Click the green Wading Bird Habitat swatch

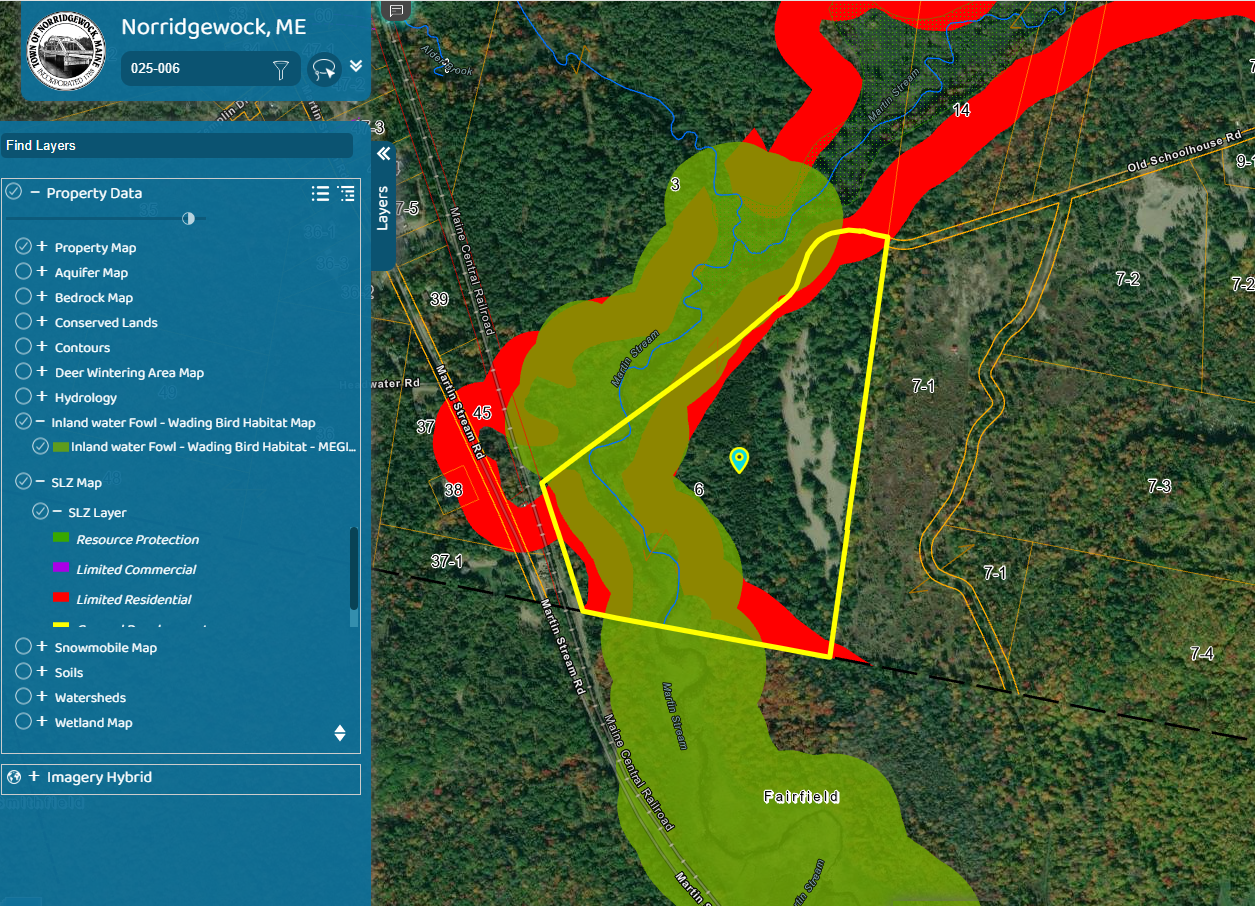(60, 446)
